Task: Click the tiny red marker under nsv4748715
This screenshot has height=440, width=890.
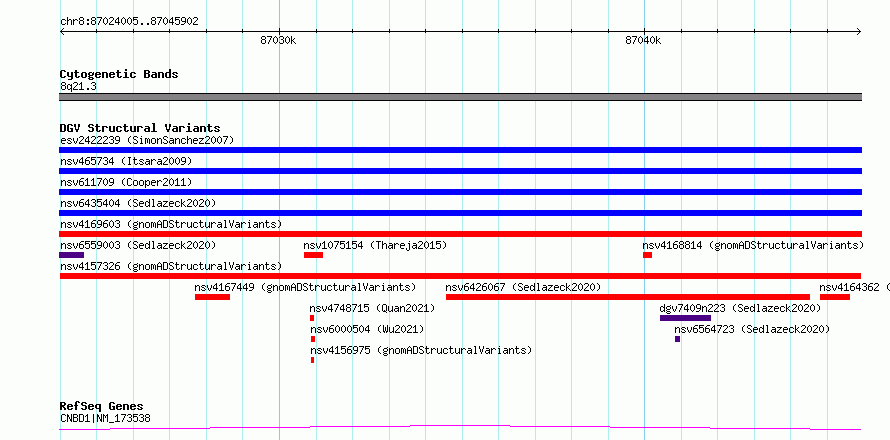Action: click(312, 318)
